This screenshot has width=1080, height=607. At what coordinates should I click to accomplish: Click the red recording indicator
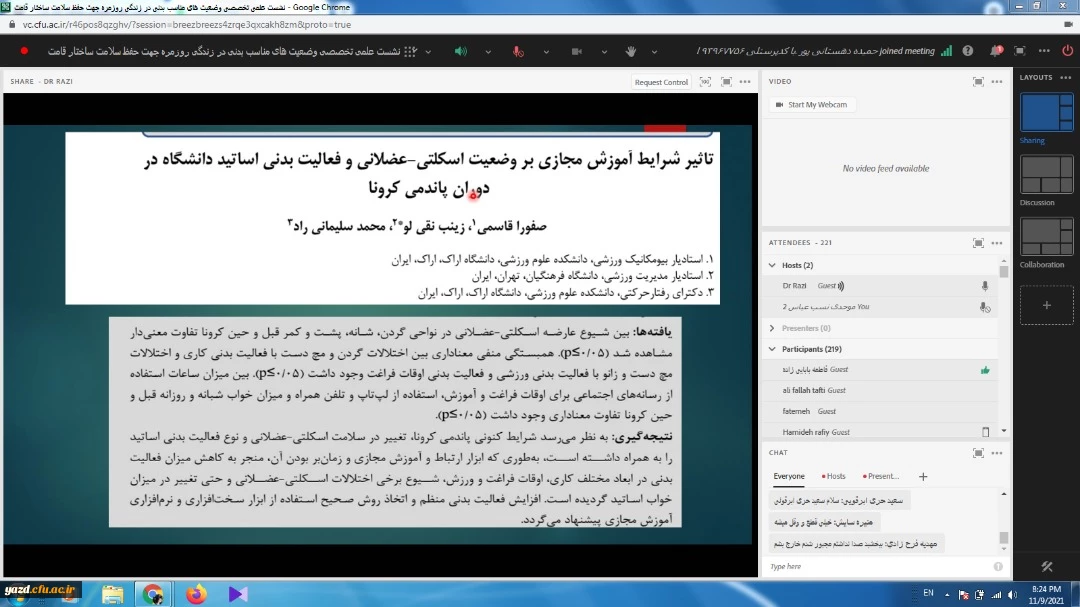pyautogui.click(x=24, y=51)
